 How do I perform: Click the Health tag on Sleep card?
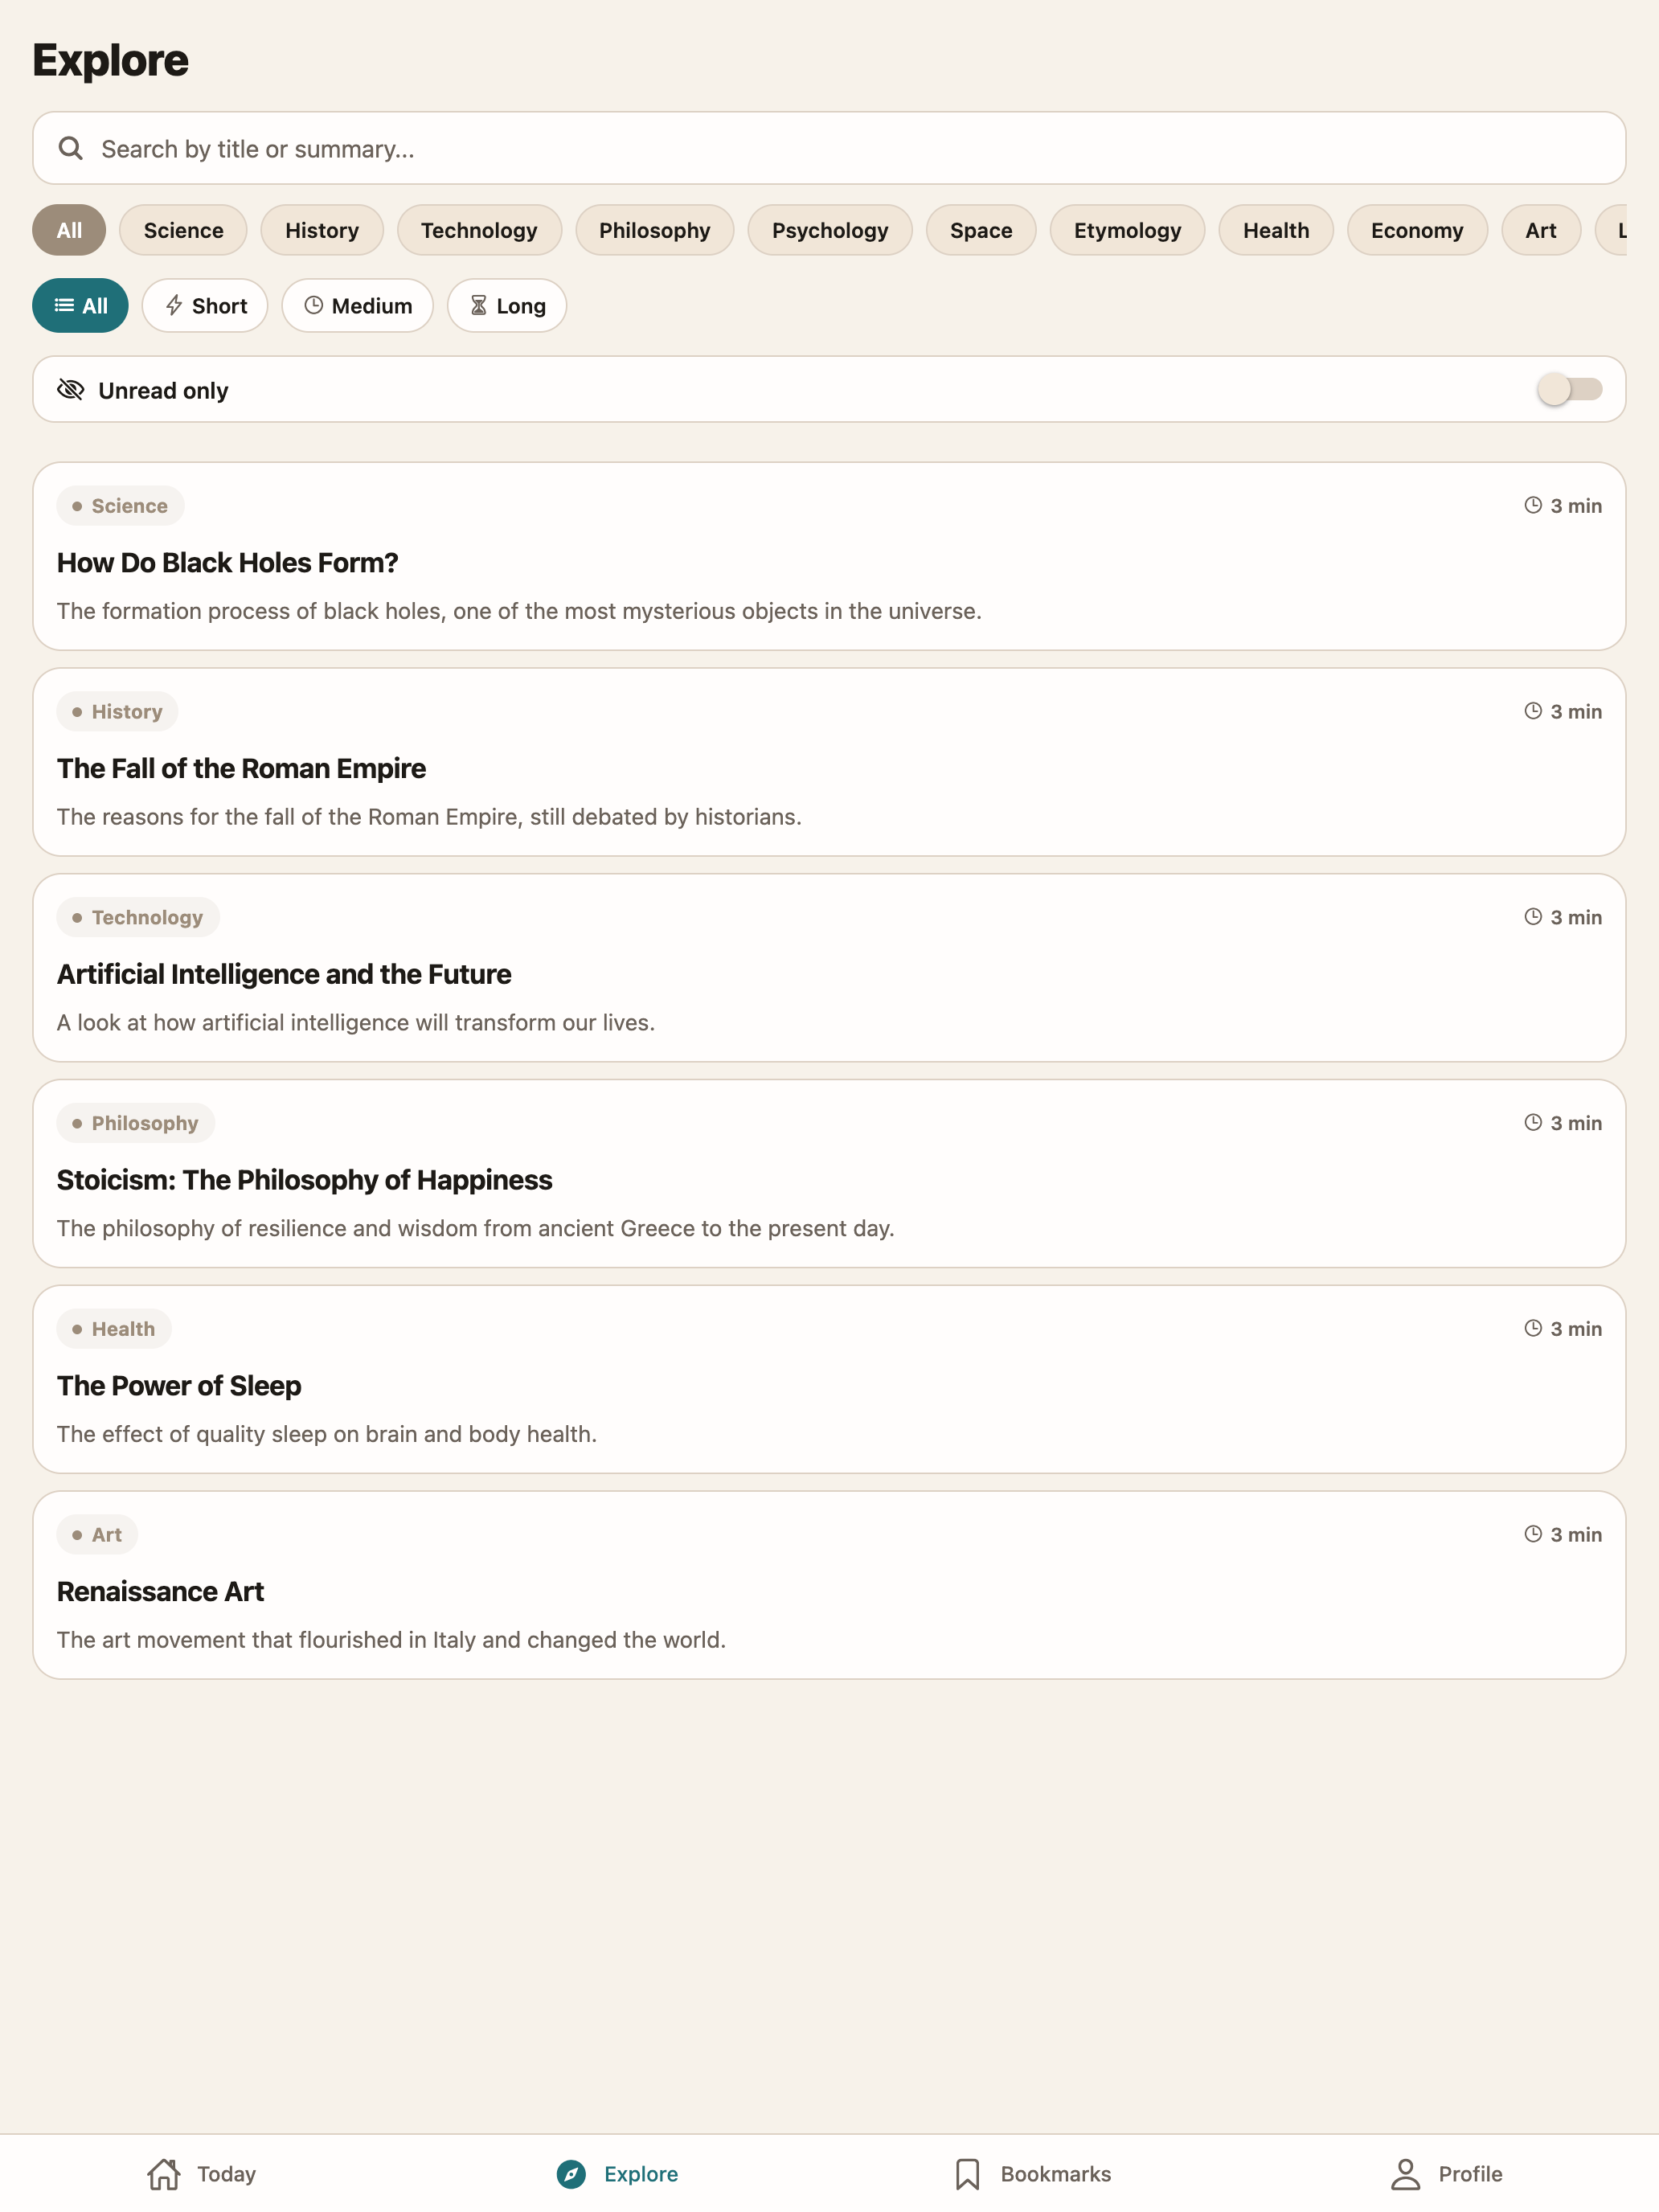(x=114, y=1328)
